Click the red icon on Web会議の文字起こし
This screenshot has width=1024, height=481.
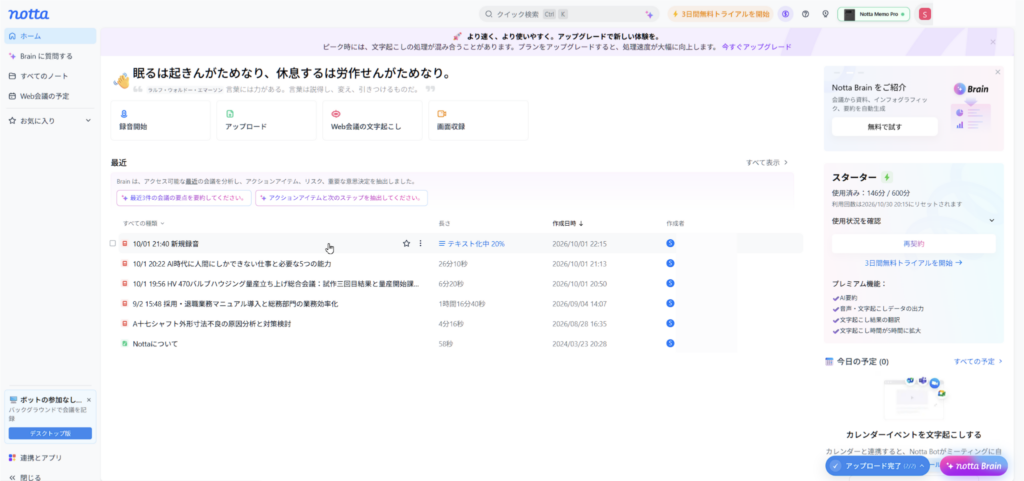pyautogui.click(x=336, y=114)
